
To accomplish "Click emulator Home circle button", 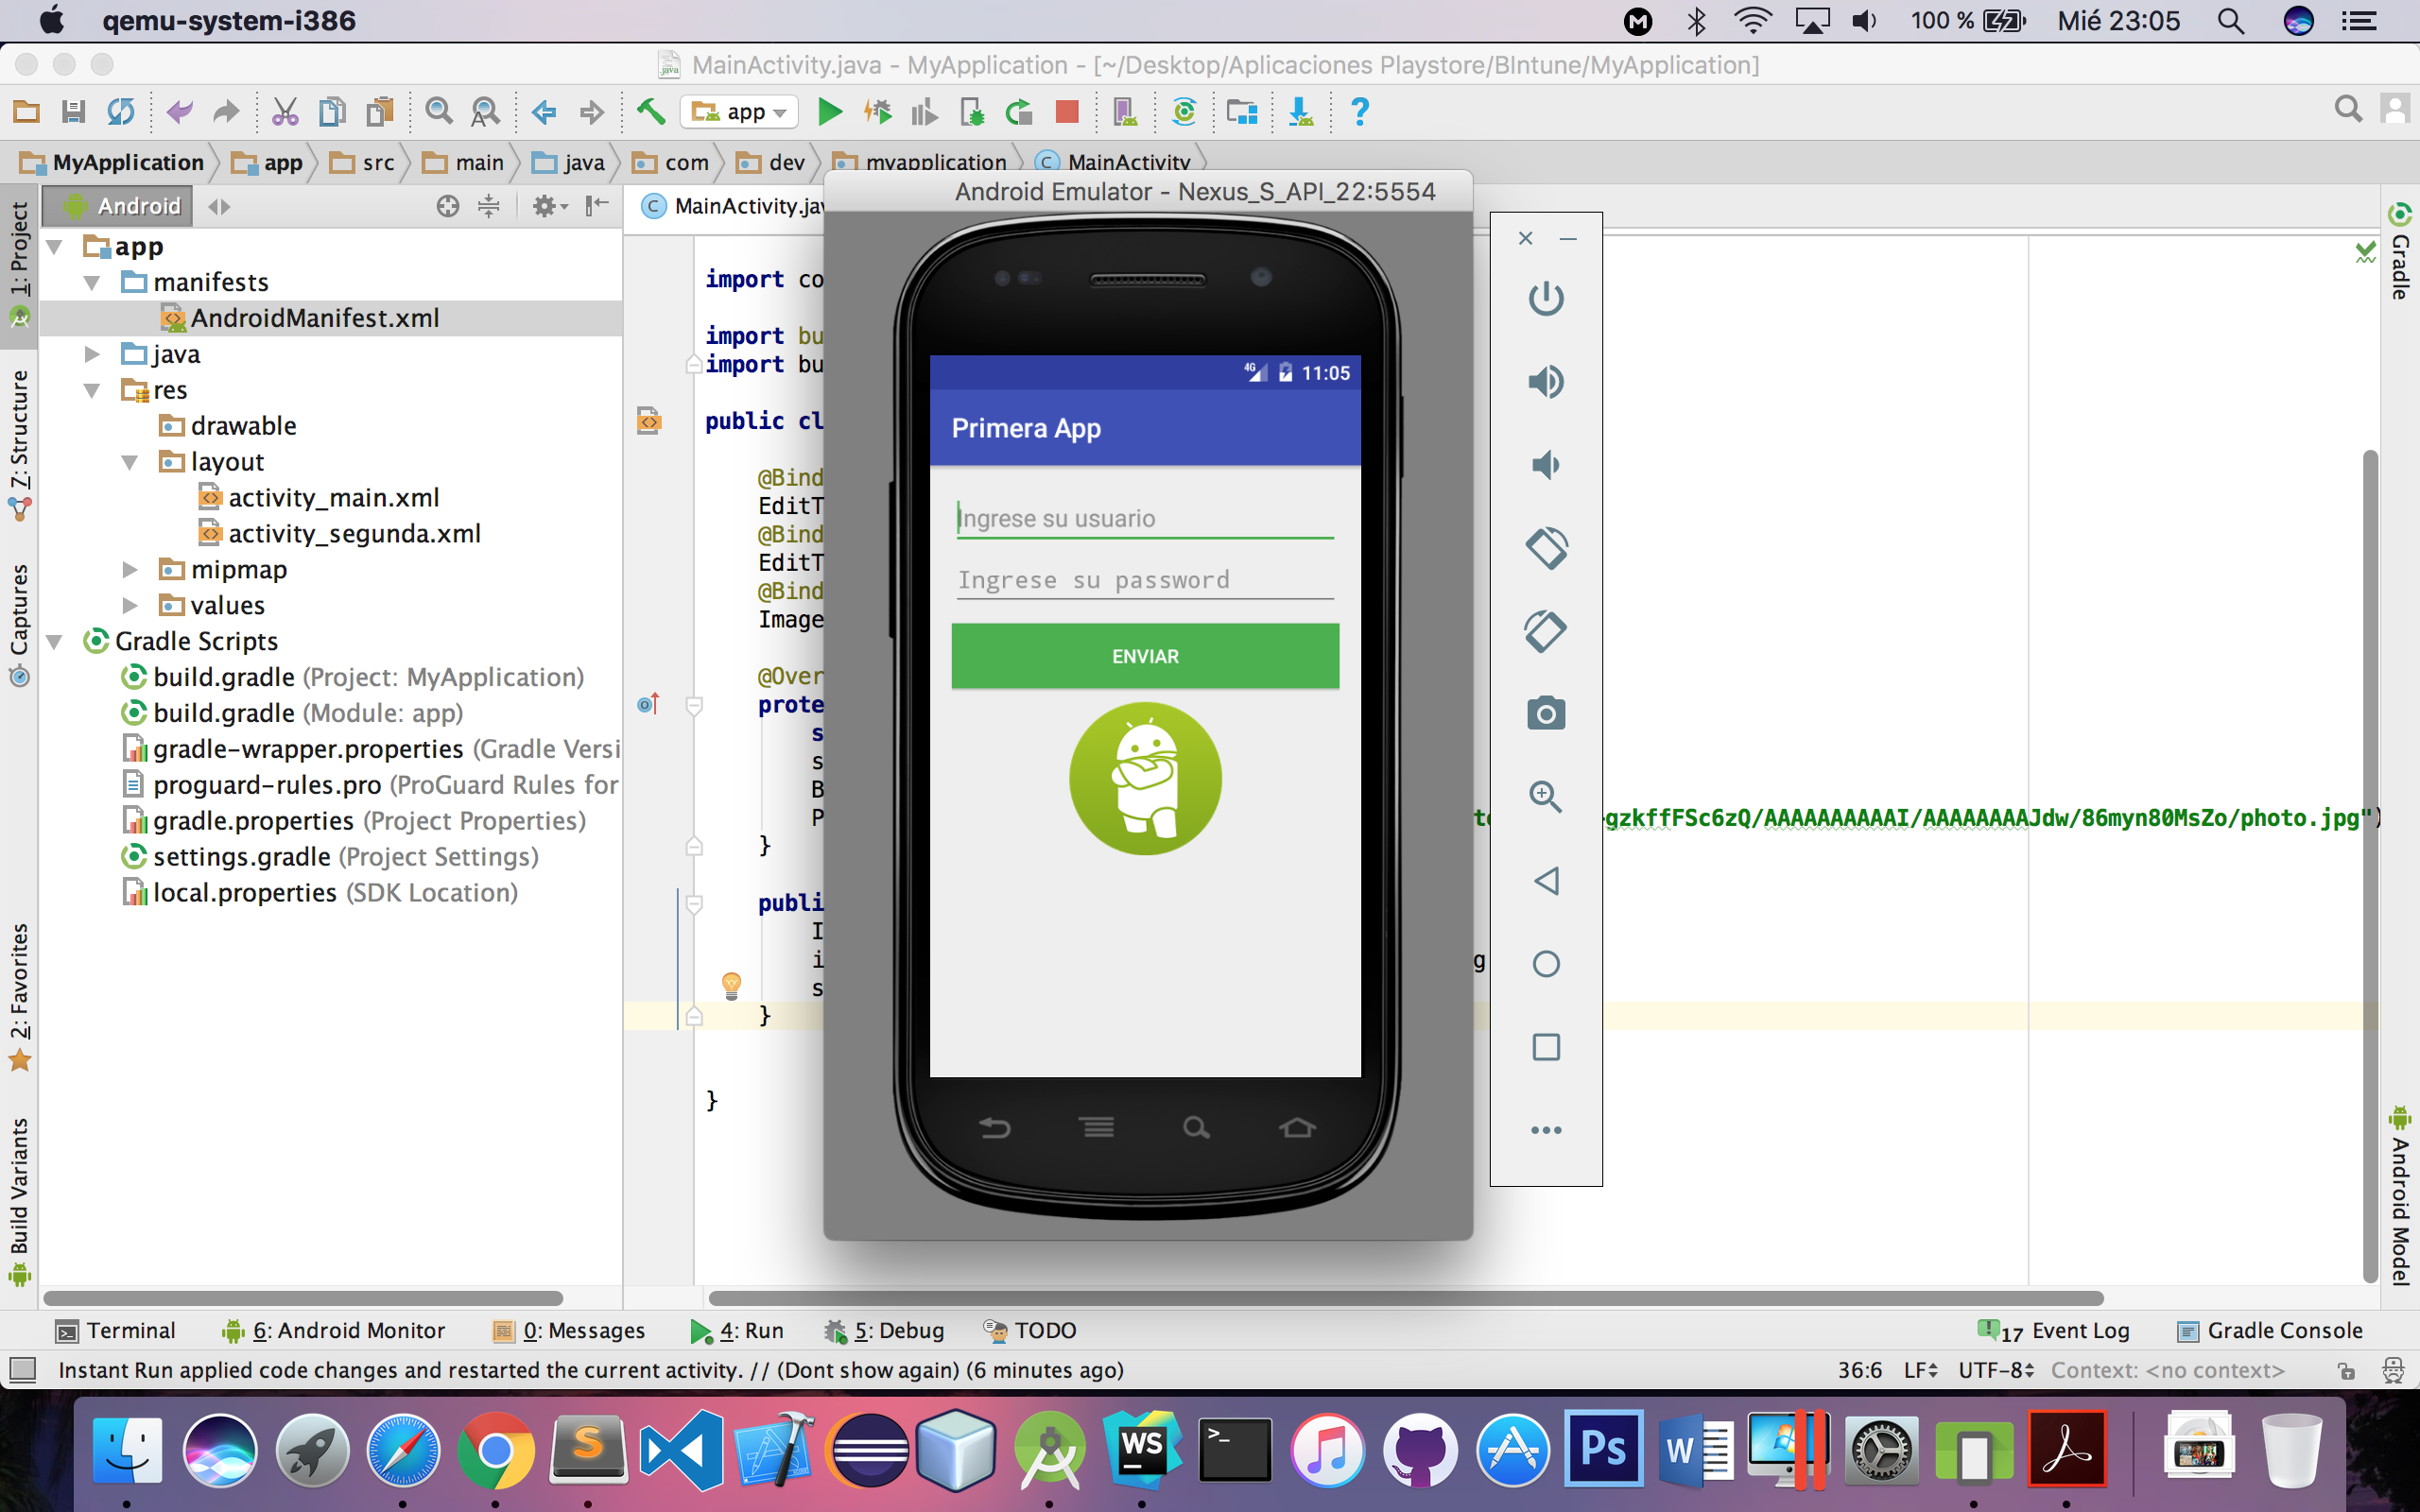I will point(1546,964).
